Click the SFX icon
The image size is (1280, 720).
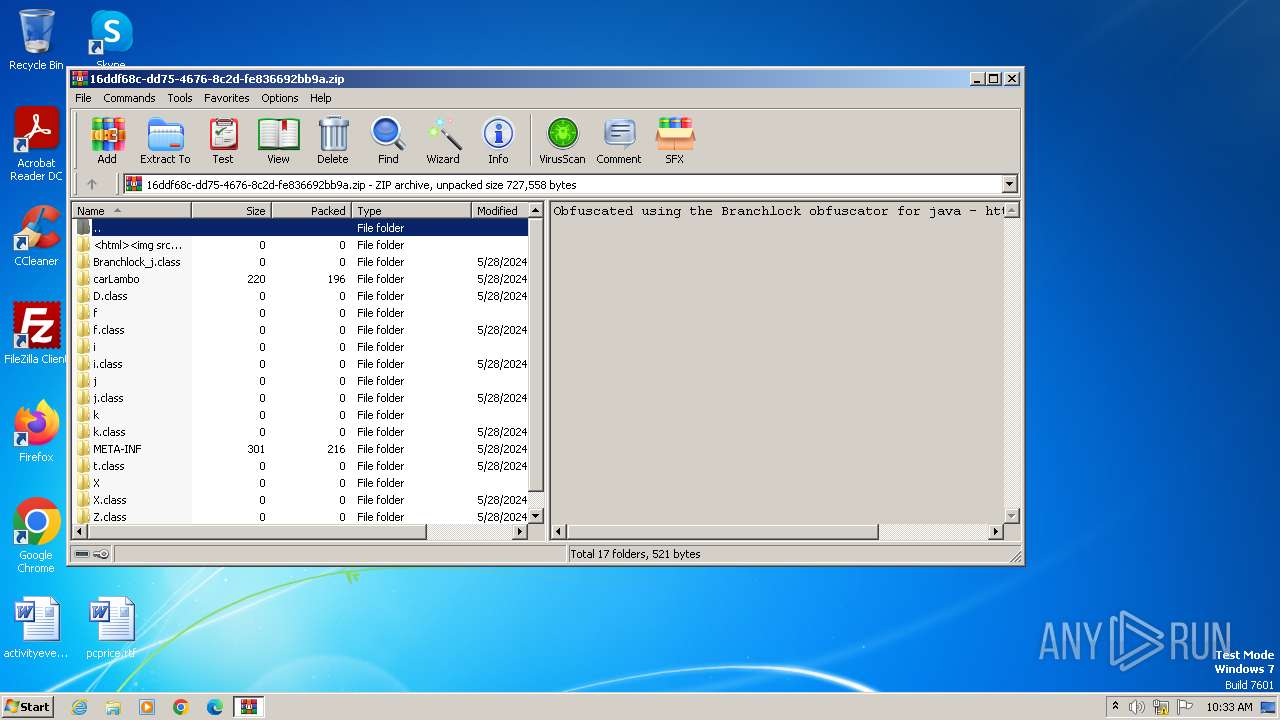(x=675, y=140)
